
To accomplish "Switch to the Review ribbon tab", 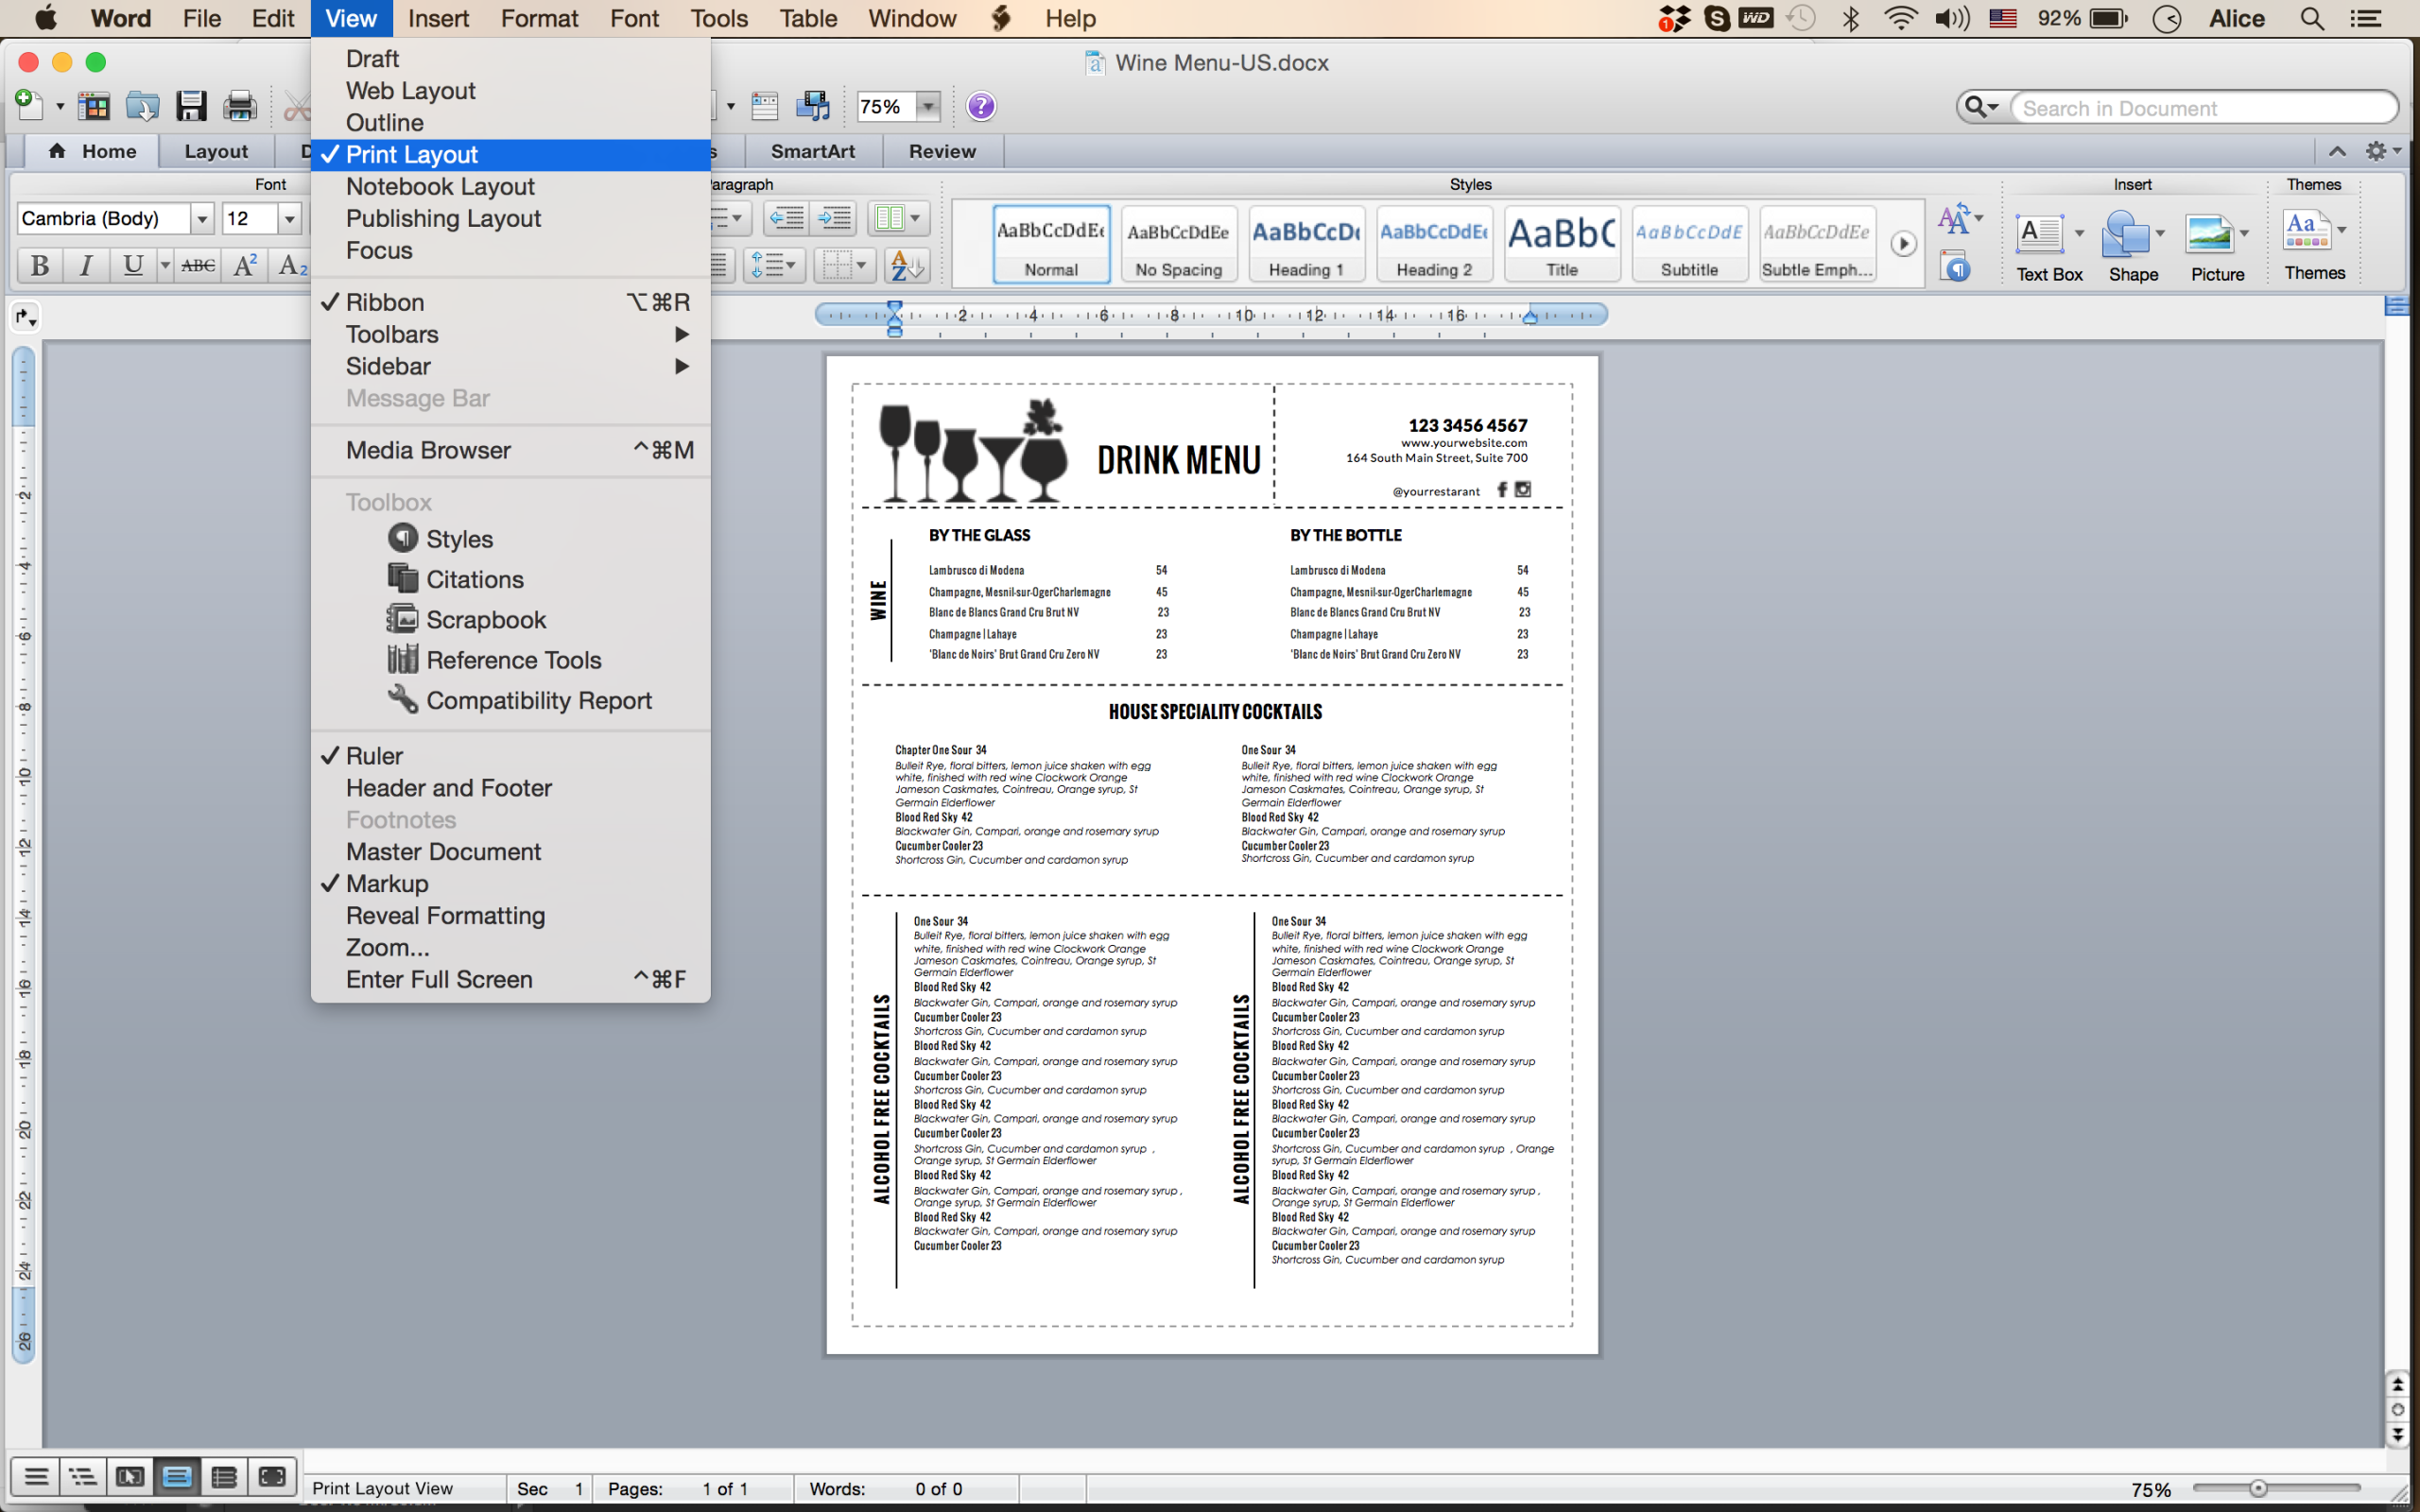I will pos(942,151).
